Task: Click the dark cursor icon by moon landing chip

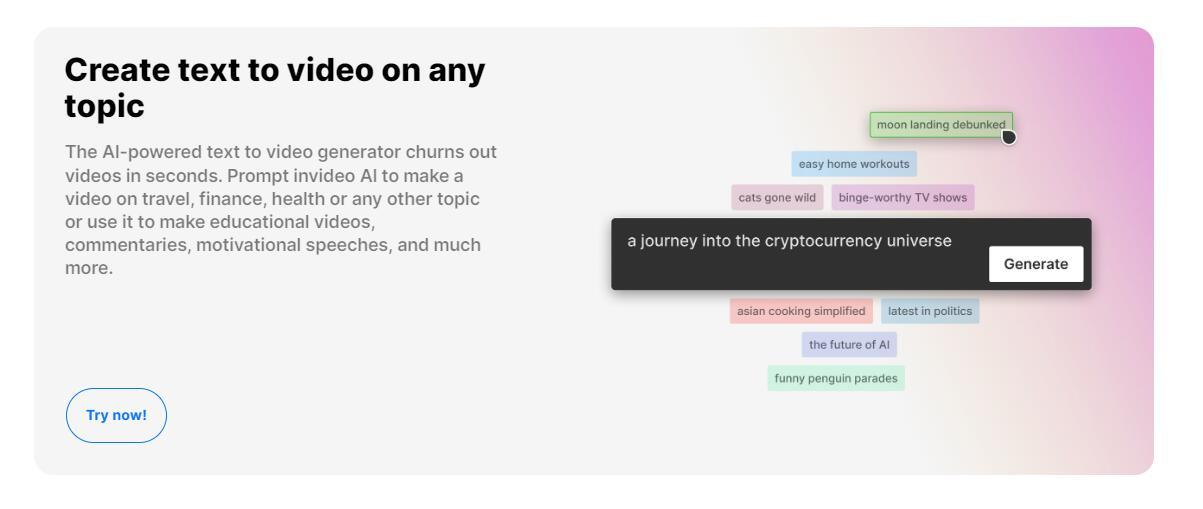Action: click(x=1008, y=137)
